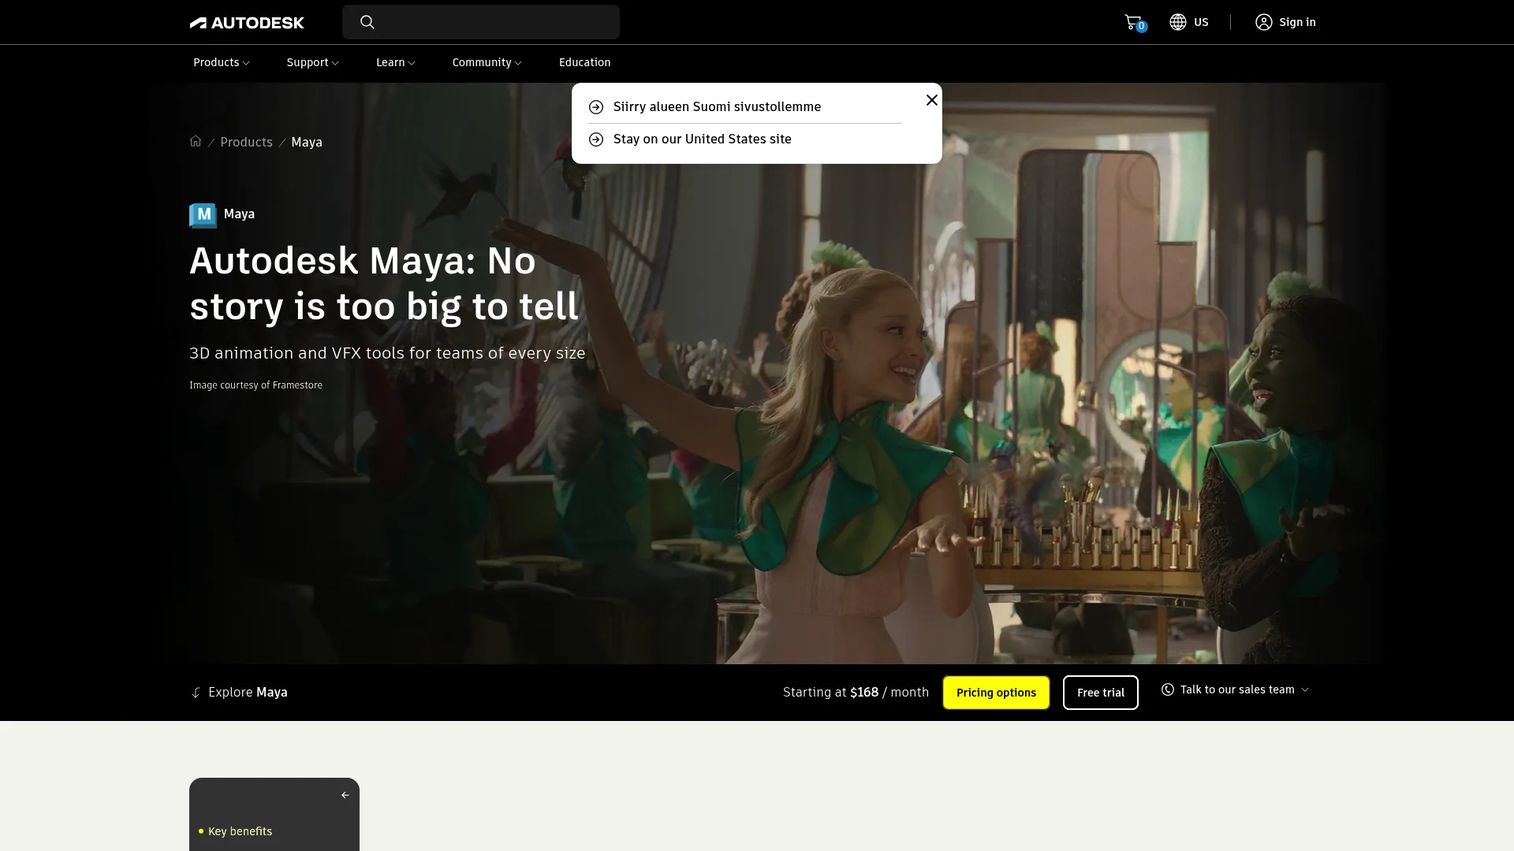1514x851 pixels.
Task: Click the arrow icon beside Siirry alueen Suomi
Action: (x=596, y=107)
